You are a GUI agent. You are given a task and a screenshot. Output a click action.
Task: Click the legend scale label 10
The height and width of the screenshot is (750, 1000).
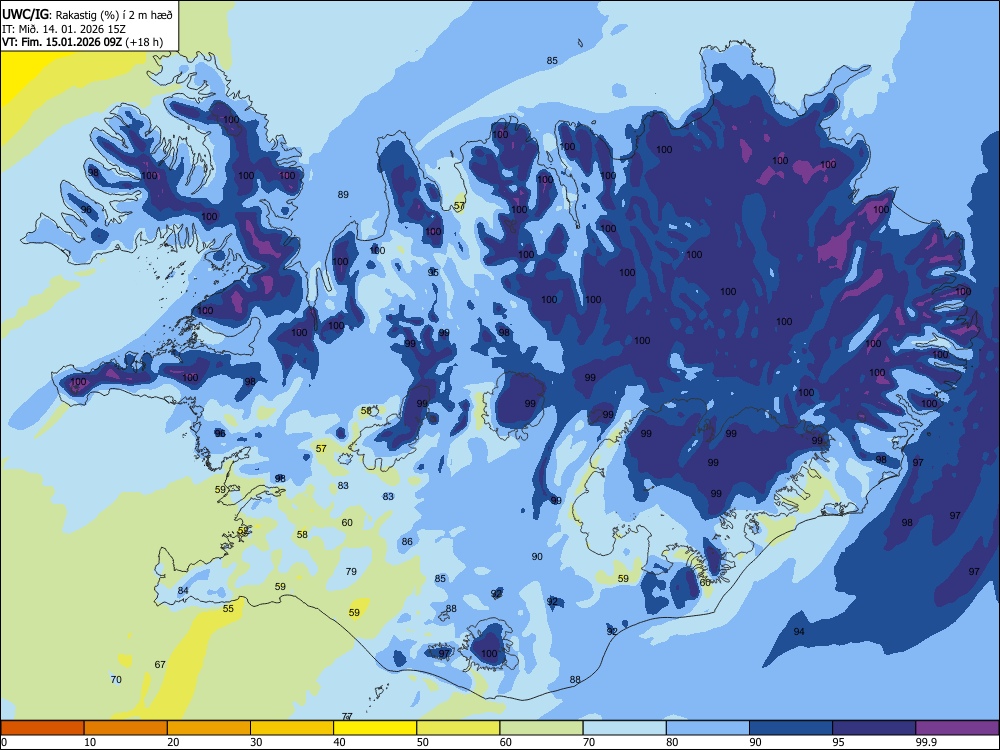(x=90, y=742)
